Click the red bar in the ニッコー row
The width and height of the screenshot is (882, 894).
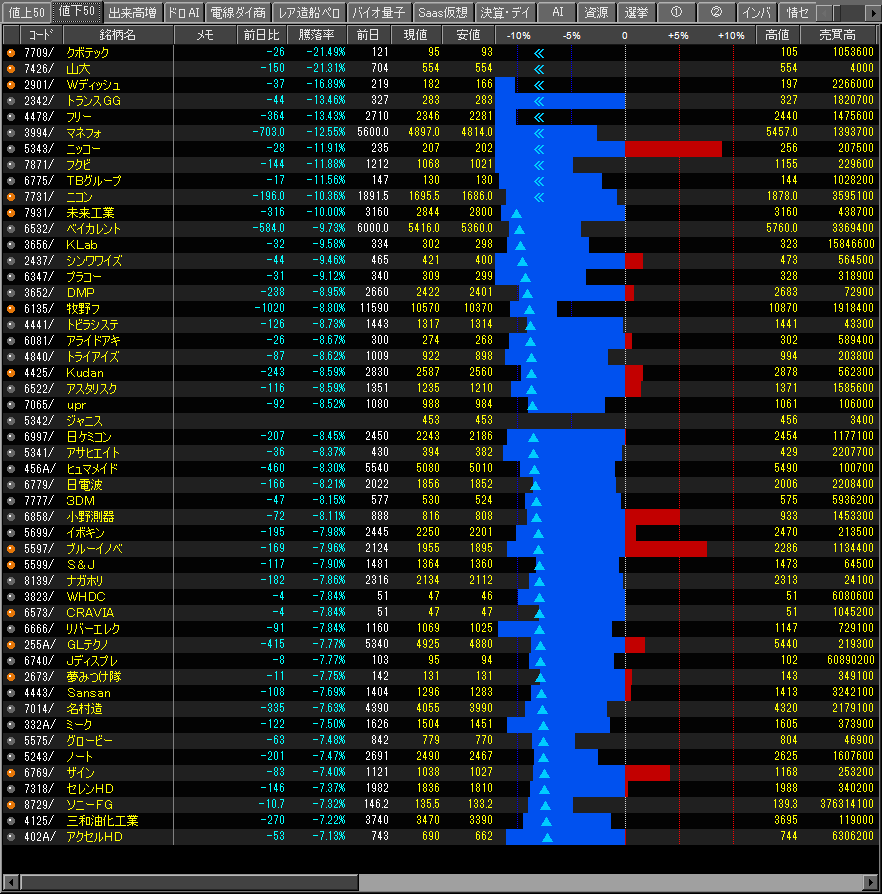point(673,149)
